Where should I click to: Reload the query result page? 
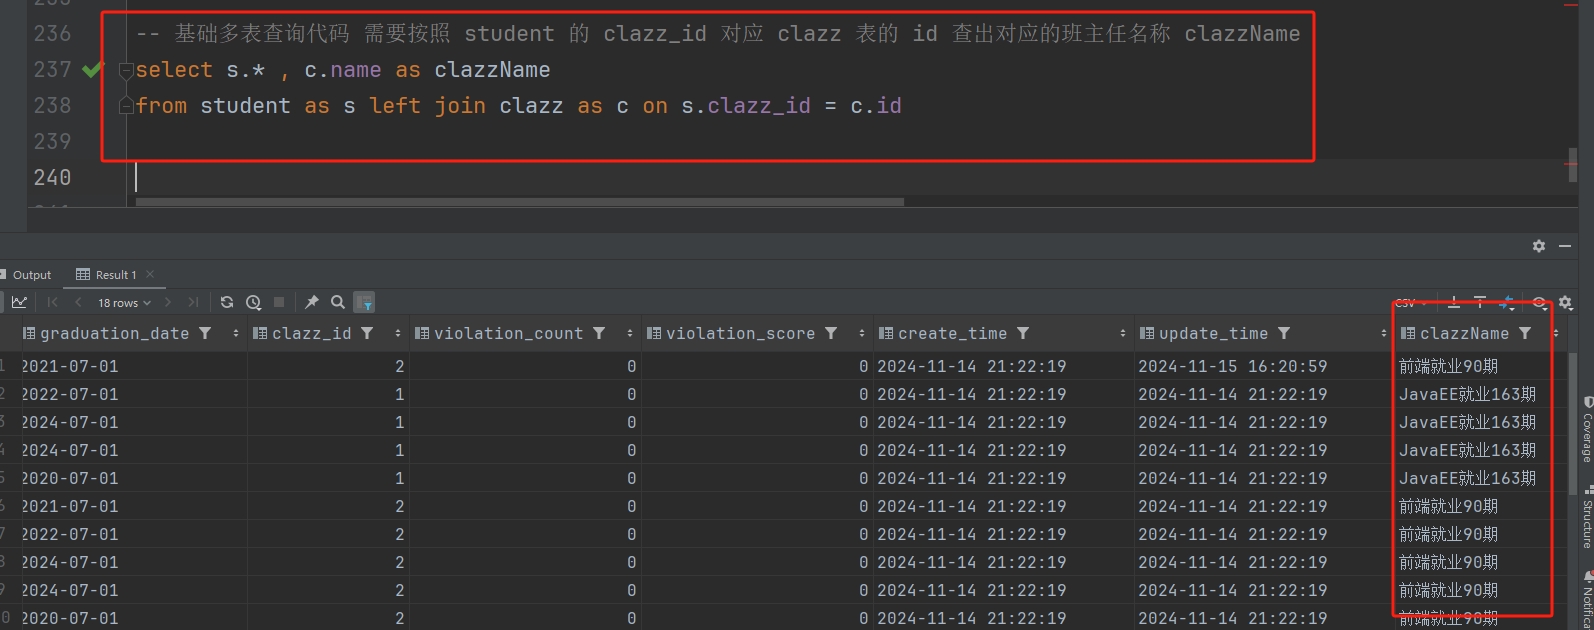pyautogui.click(x=227, y=302)
